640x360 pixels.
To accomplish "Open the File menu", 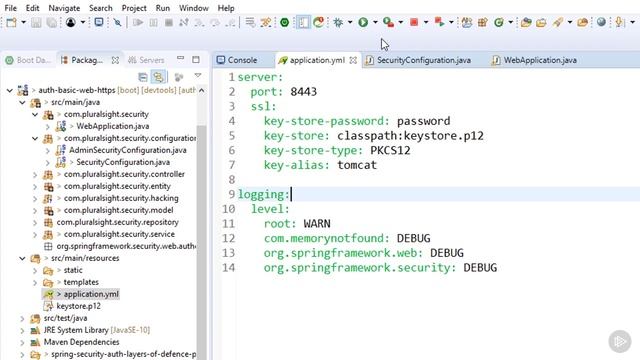I will 11,8.
